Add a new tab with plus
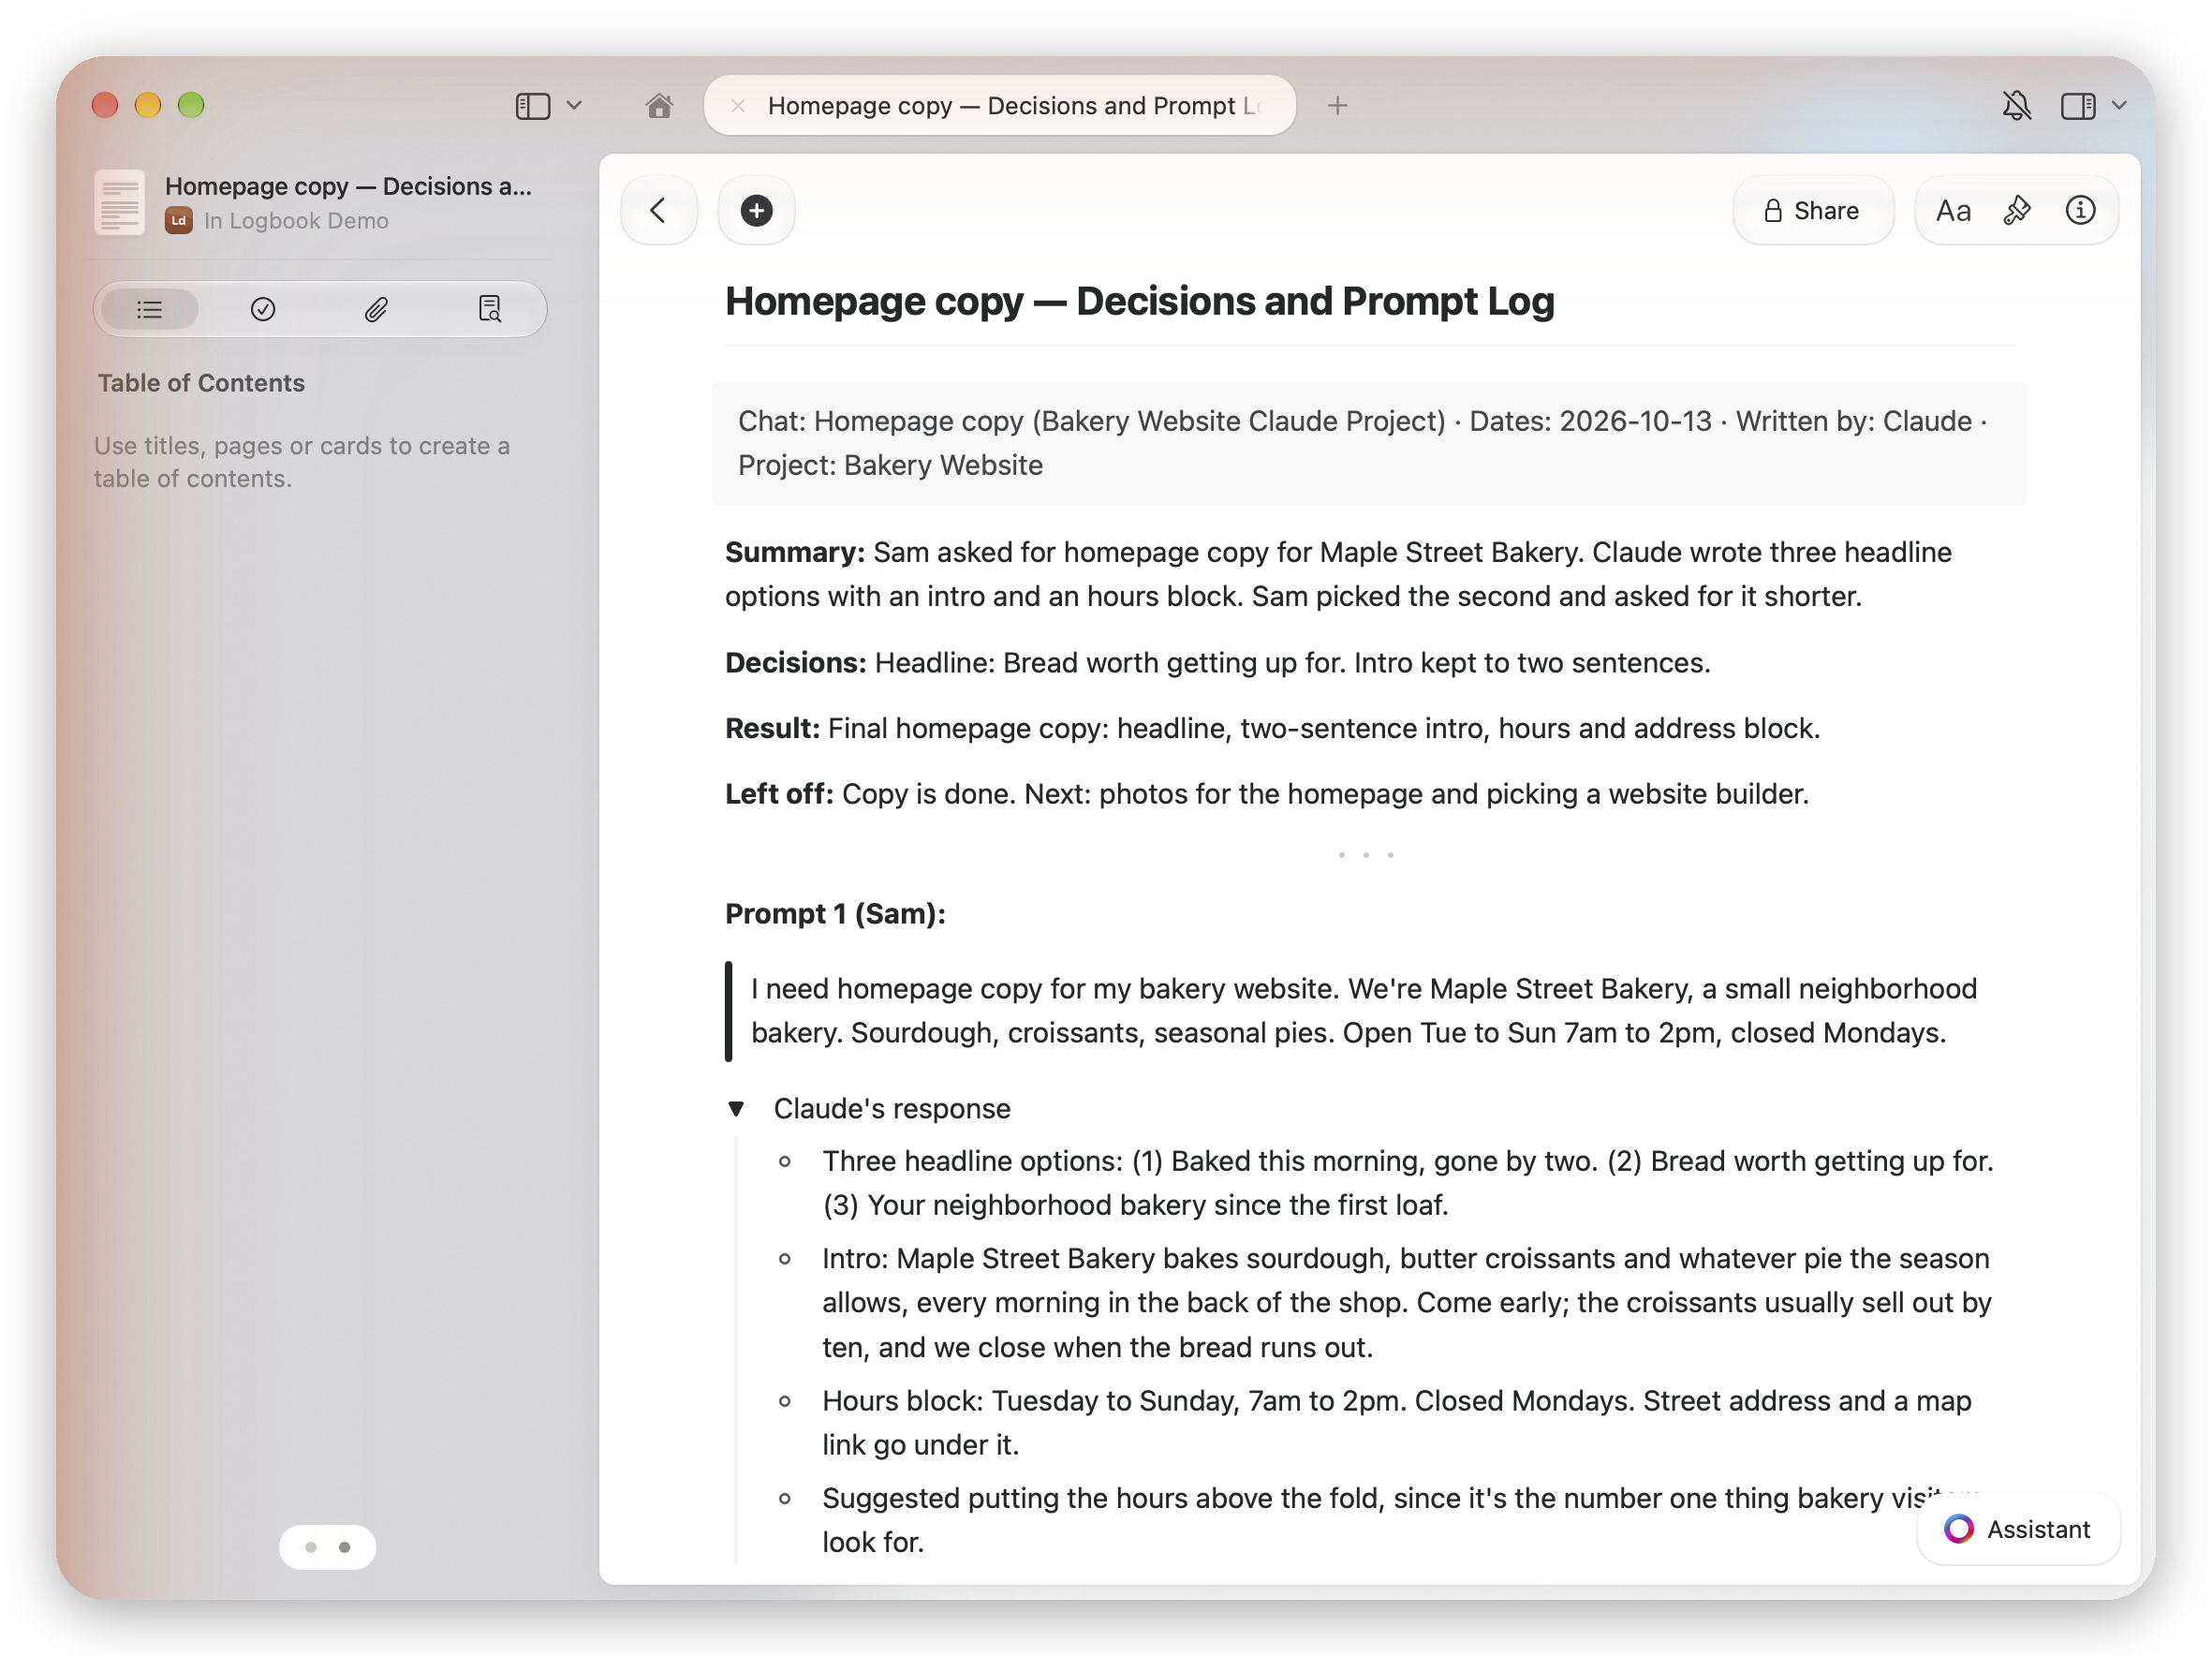The height and width of the screenshot is (1656, 2212). (x=1337, y=105)
